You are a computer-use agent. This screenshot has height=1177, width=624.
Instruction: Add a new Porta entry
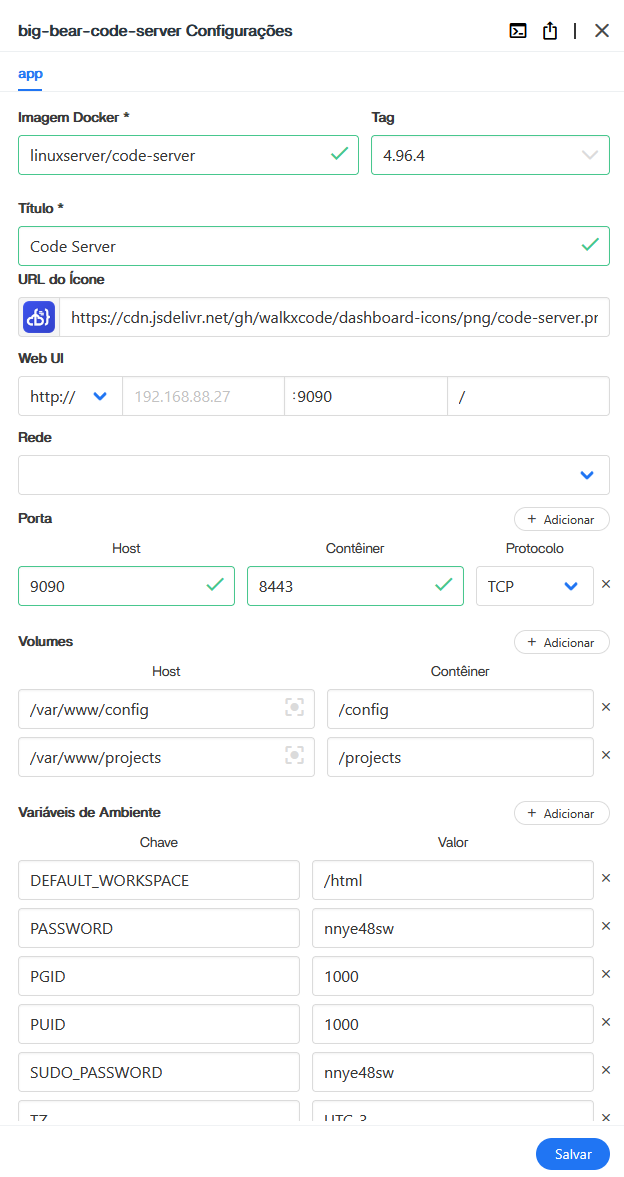[562, 519]
